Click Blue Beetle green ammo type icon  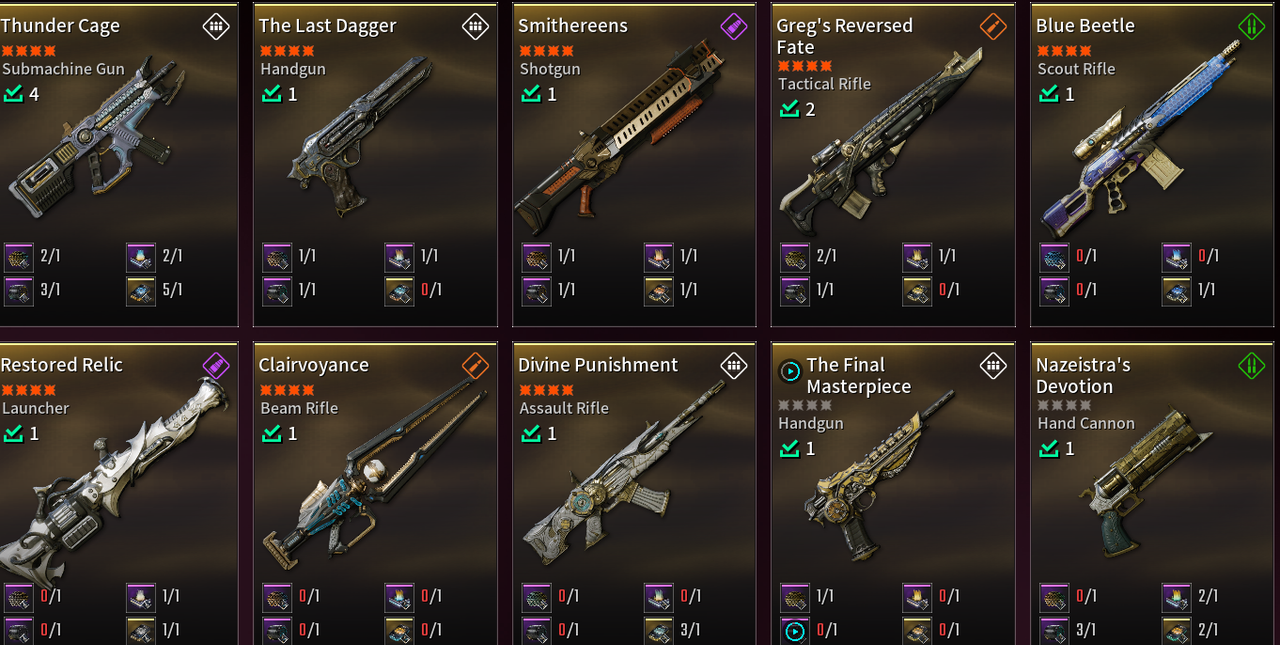(x=1252, y=26)
